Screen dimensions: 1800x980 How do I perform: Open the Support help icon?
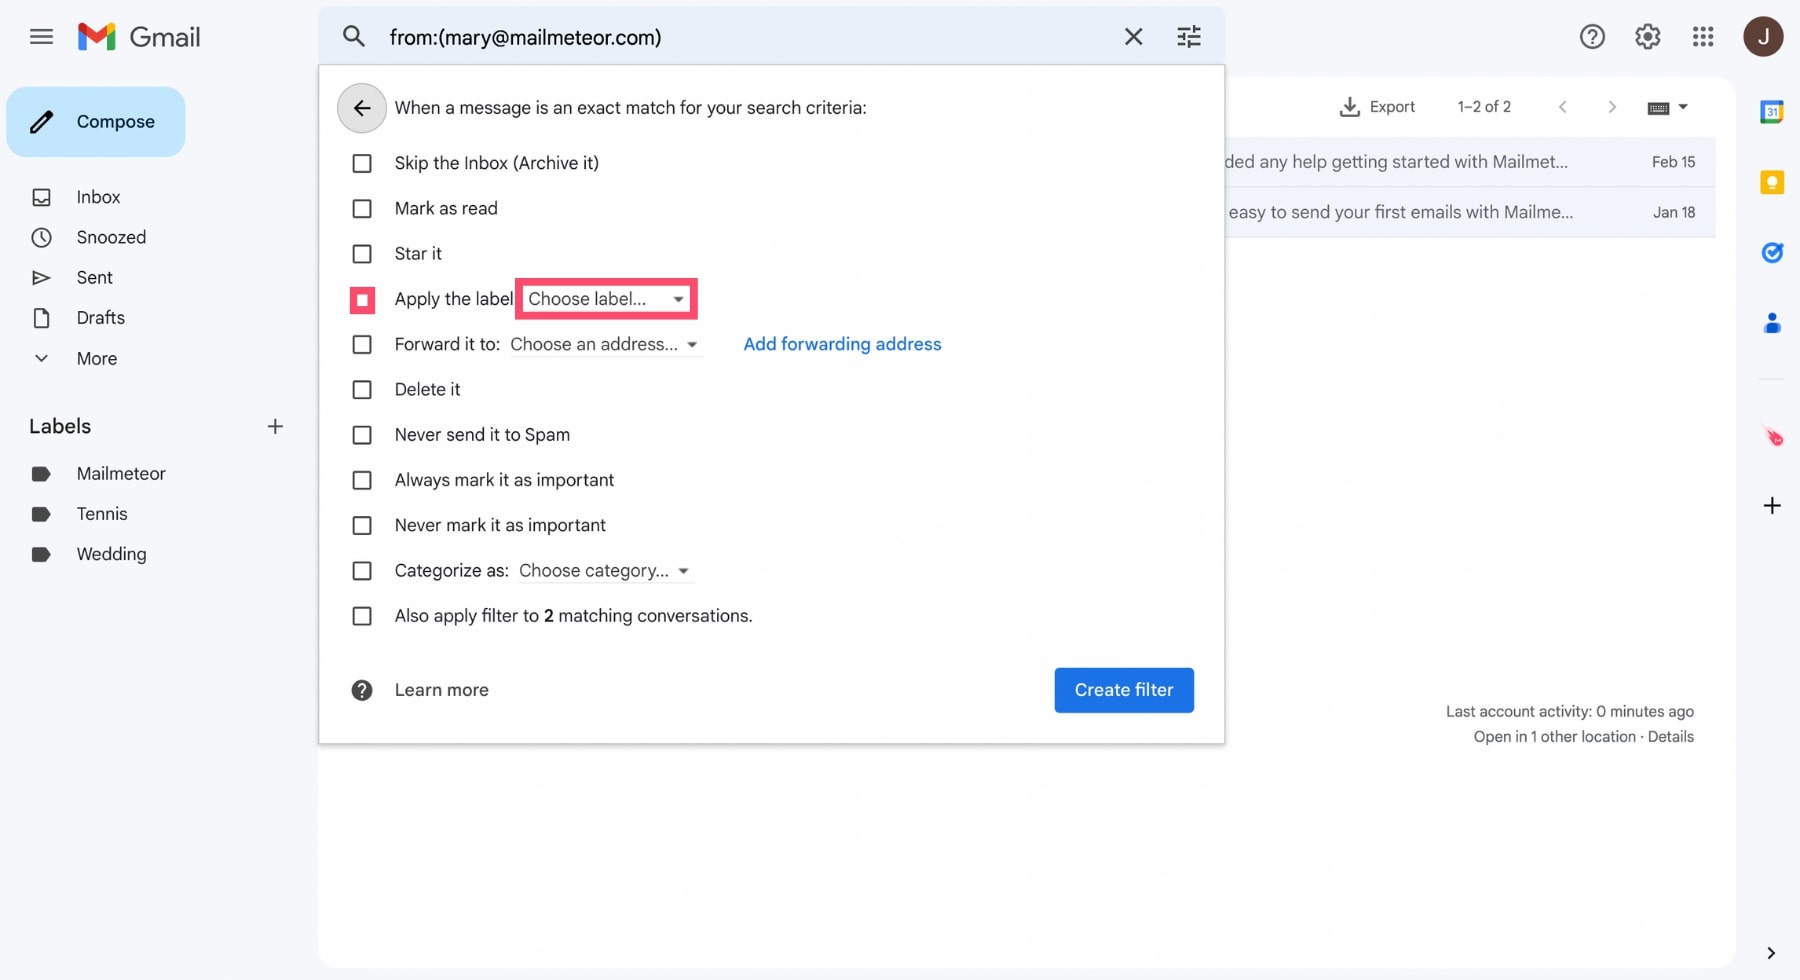(x=1592, y=37)
